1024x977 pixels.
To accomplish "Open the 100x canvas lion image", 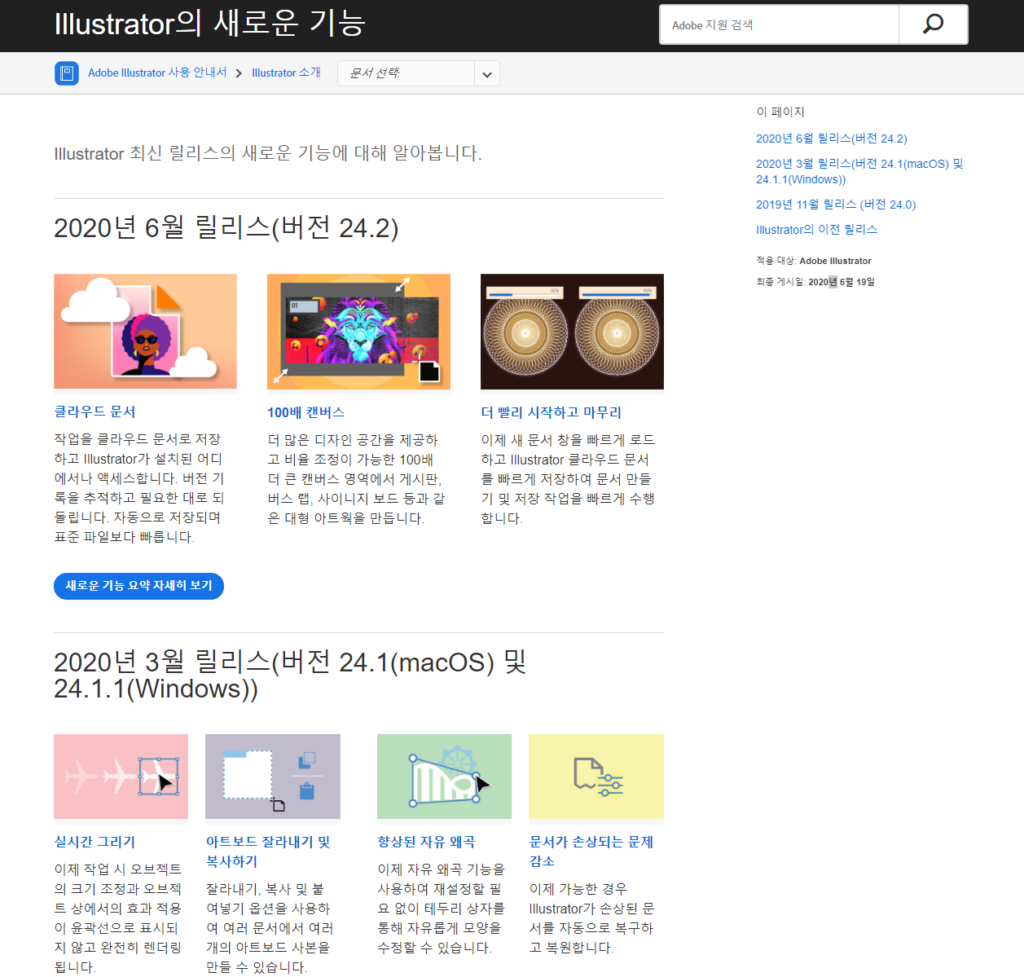I will coord(358,331).
